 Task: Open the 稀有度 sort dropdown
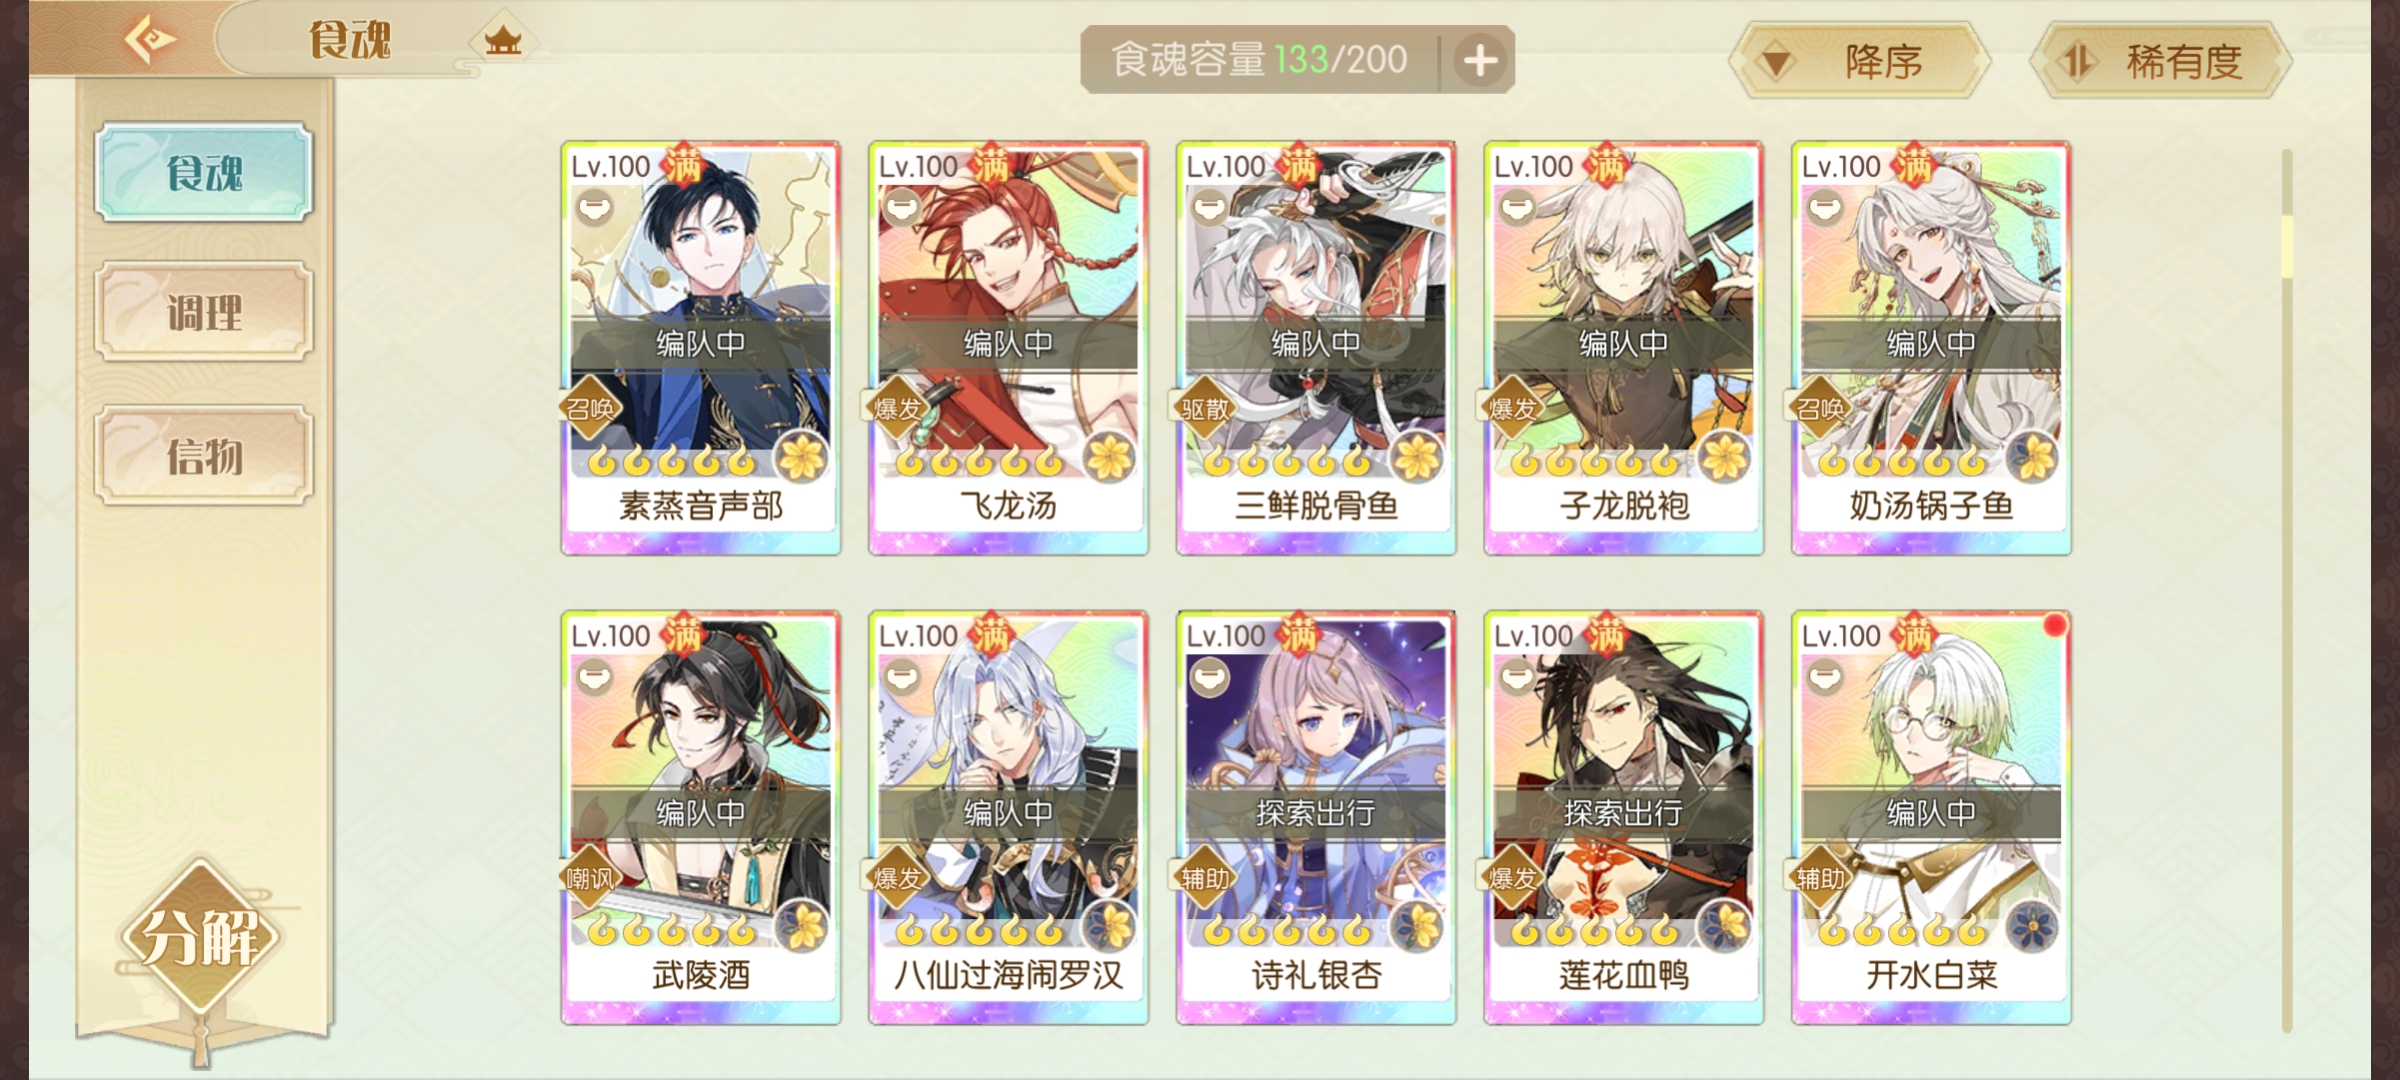2161,62
